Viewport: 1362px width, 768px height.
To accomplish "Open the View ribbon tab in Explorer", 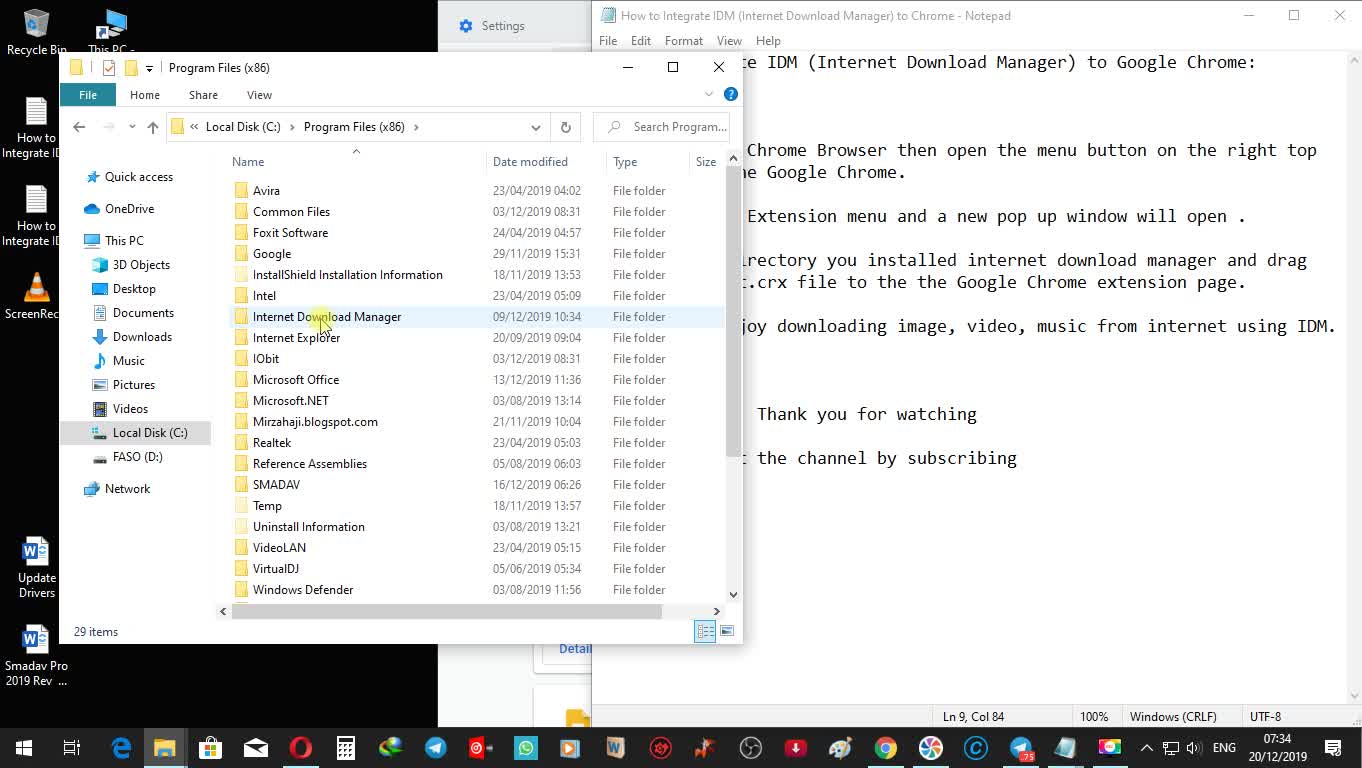I will [x=259, y=95].
